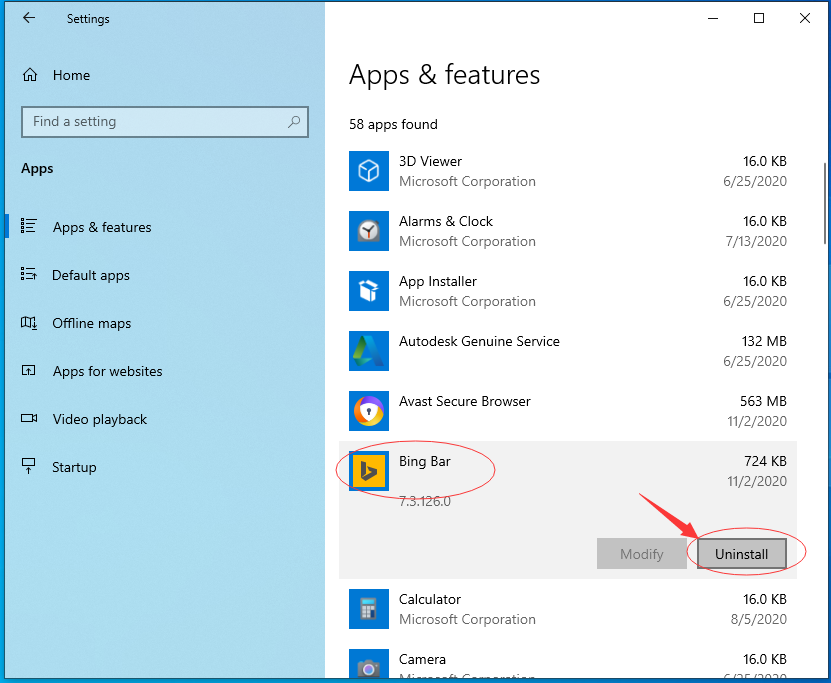Click the Avast Secure Browser icon
Image resolution: width=831 pixels, height=683 pixels.
click(368, 411)
